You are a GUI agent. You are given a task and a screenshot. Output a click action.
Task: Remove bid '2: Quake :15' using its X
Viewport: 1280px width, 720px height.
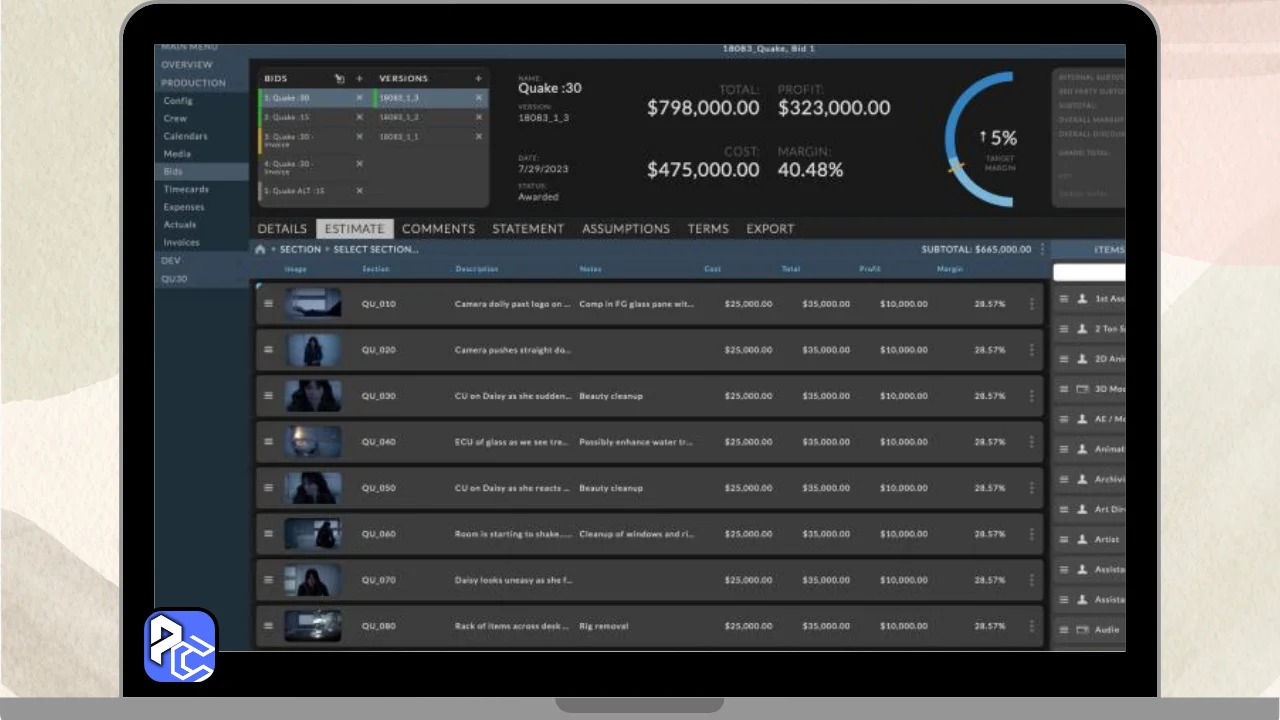pos(360,117)
